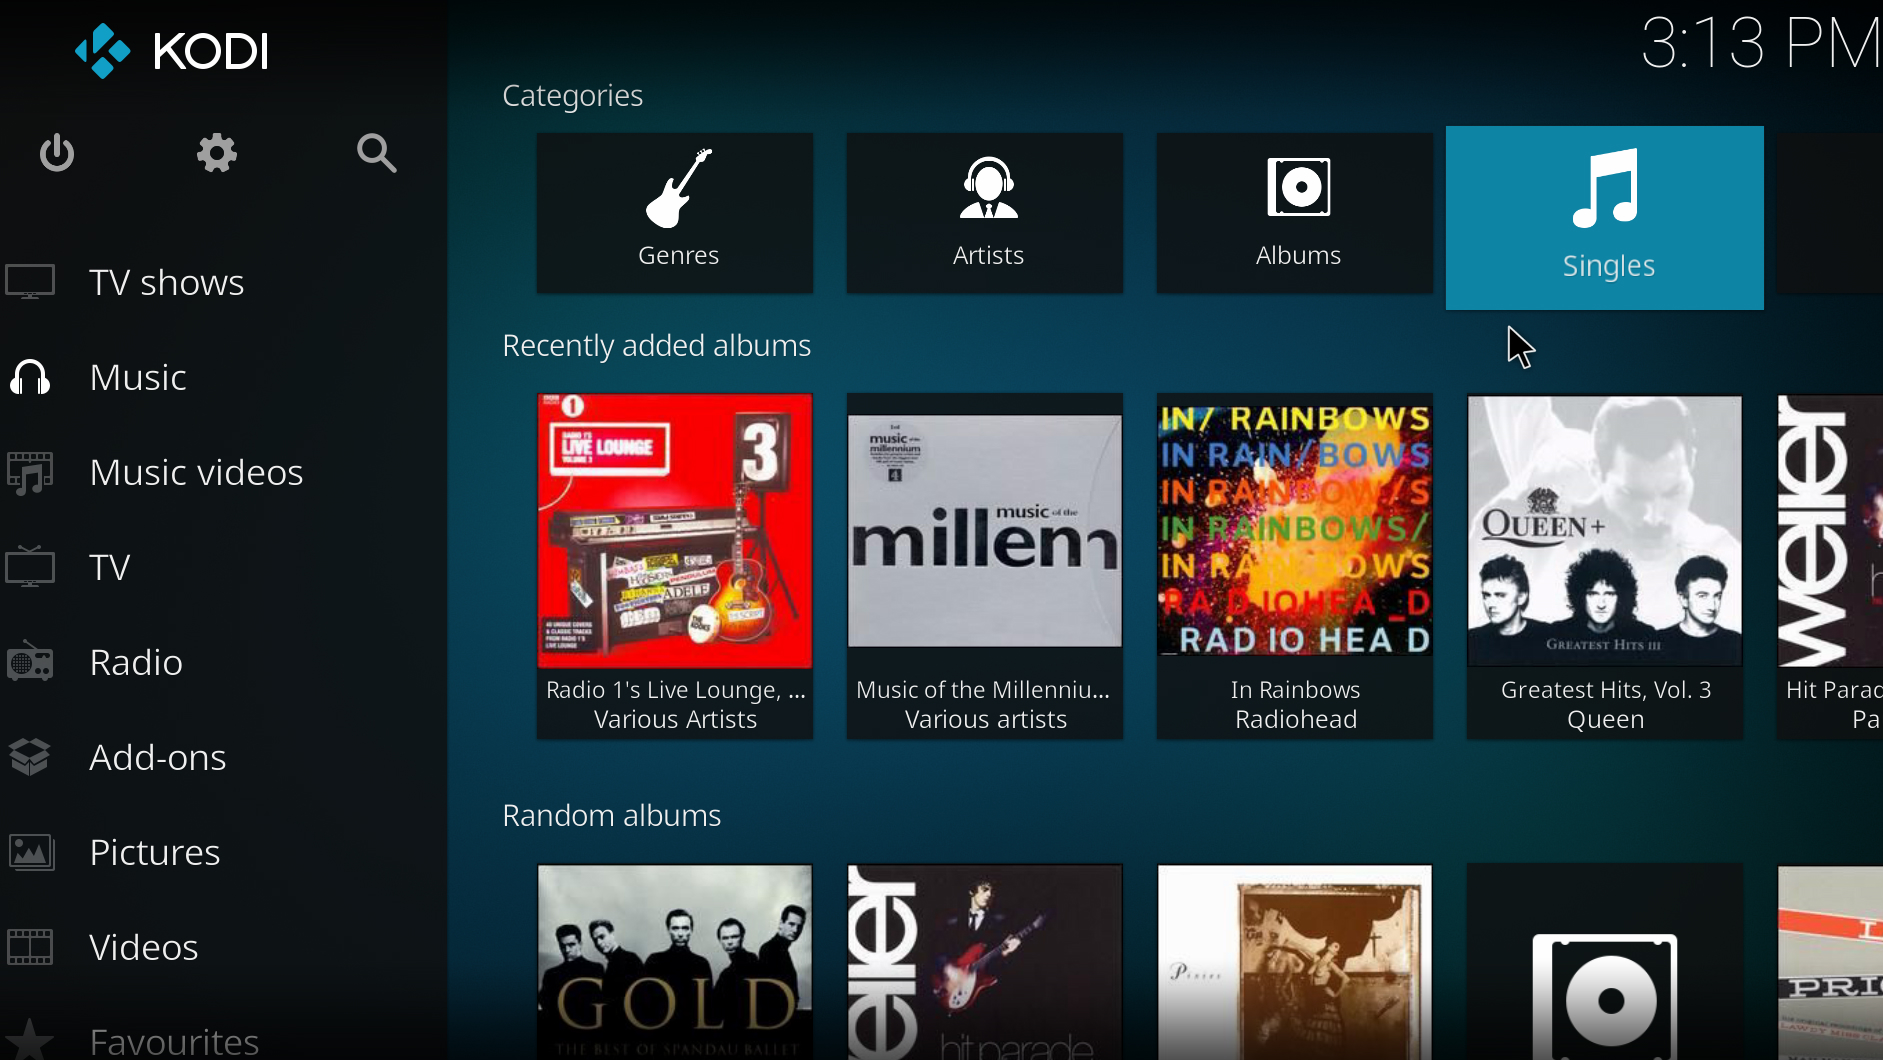This screenshot has width=1883, height=1060.
Task: Click the Music headphones icon
Action: tap(30, 377)
